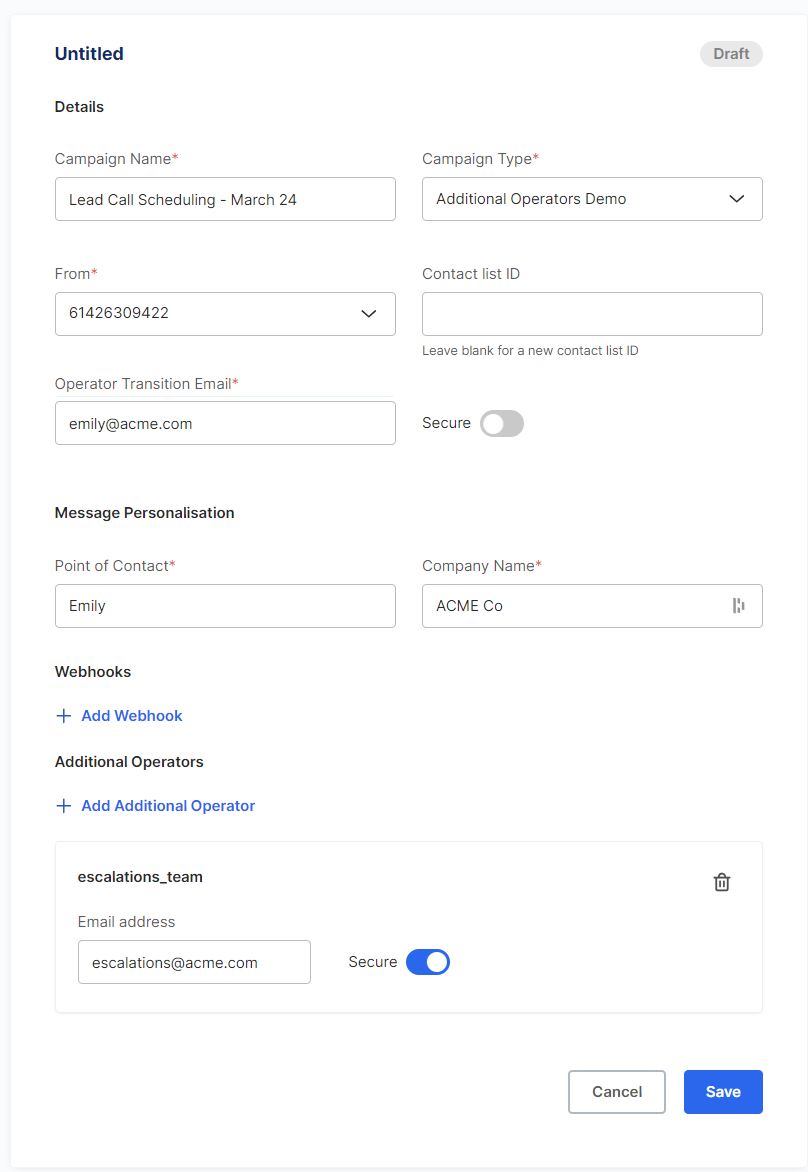Image resolution: width=808 pixels, height=1172 pixels.
Task: Delete the escalations_team operator with trash icon
Action: coord(721,882)
